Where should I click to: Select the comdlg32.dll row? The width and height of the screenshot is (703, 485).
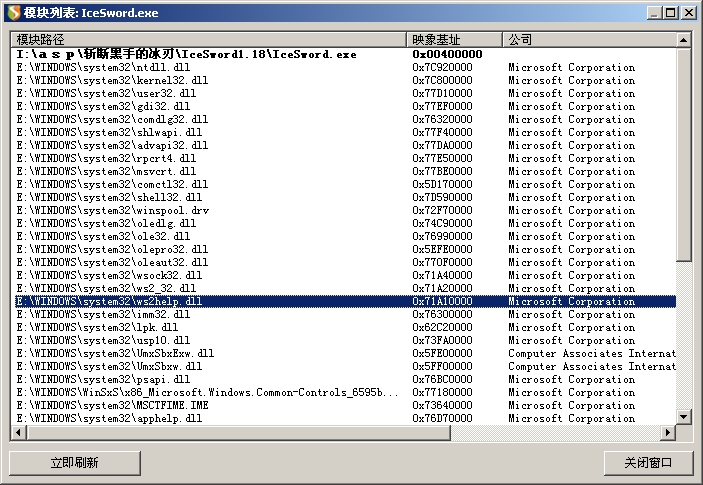tap(344, 119)
